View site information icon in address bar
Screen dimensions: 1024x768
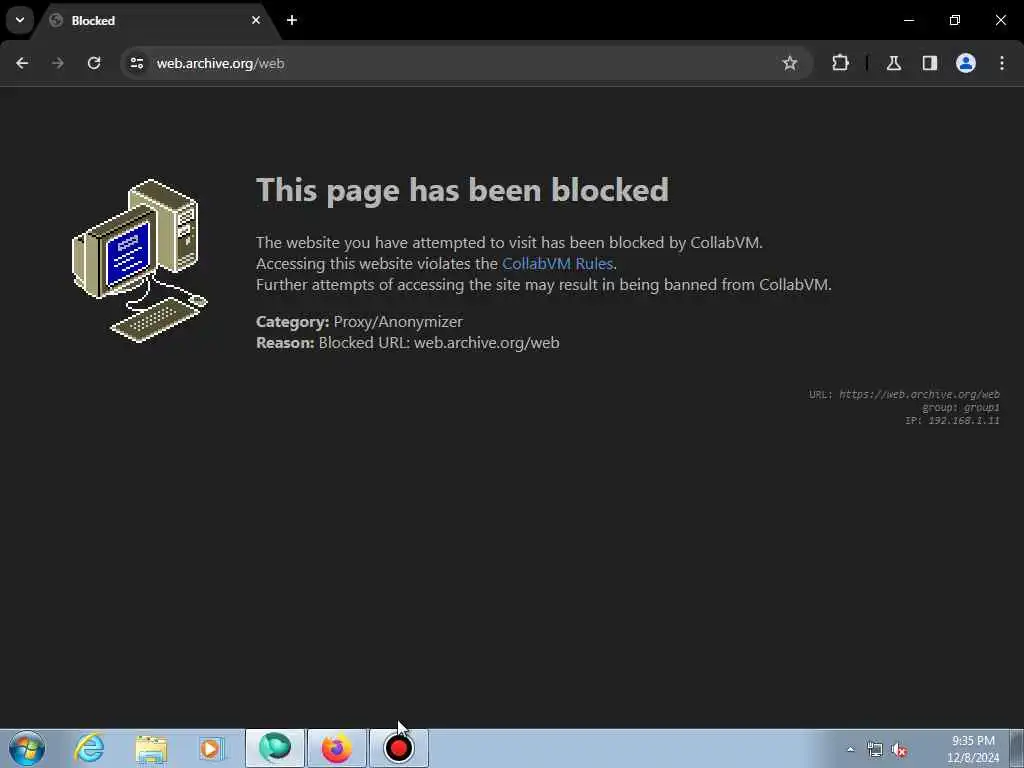coord(136,63)
